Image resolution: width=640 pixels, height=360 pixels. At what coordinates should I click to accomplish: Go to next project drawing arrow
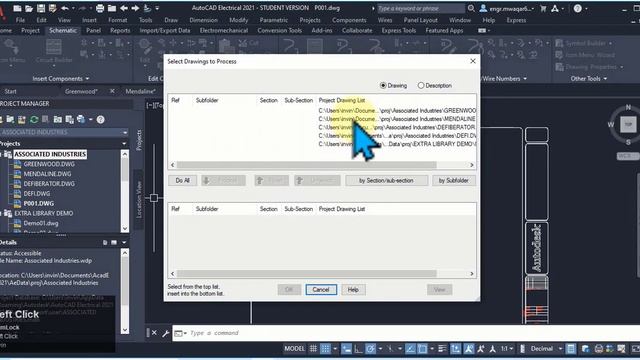pos(136,8)
